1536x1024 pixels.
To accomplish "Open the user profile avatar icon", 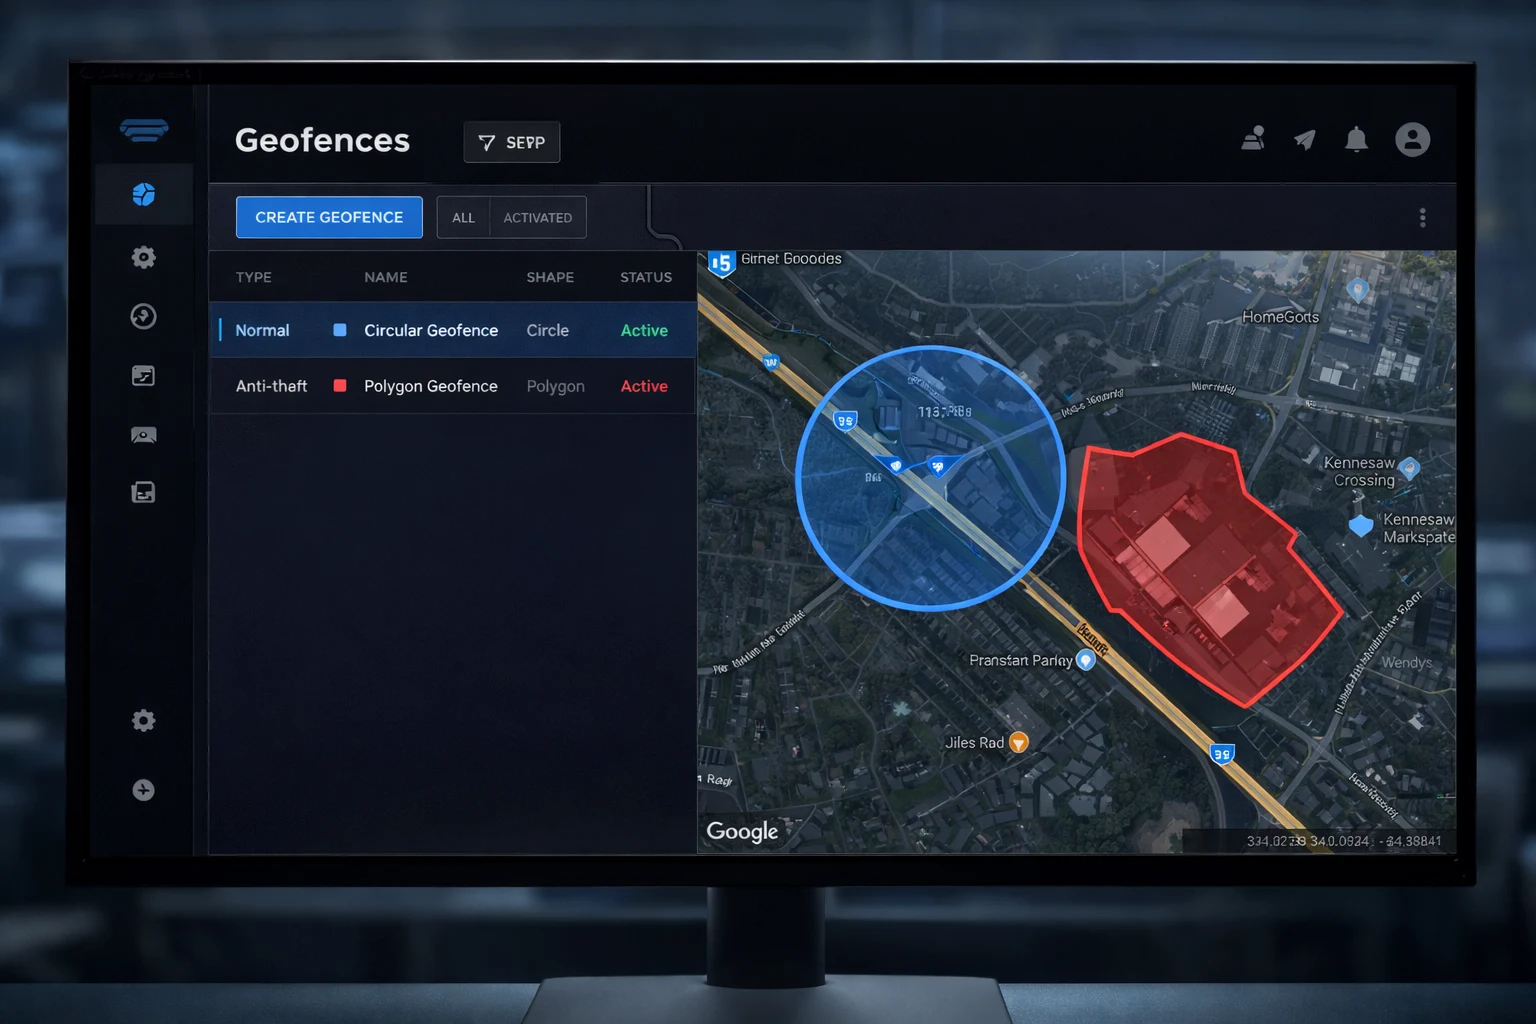I will click(x=1412, y=140).
